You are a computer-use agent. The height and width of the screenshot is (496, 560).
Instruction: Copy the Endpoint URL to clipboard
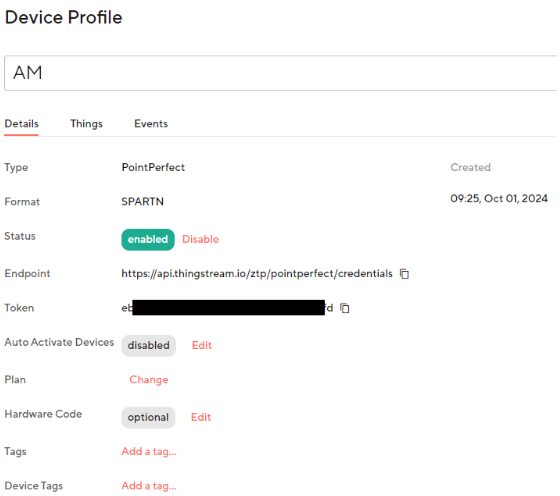(404, 274)
